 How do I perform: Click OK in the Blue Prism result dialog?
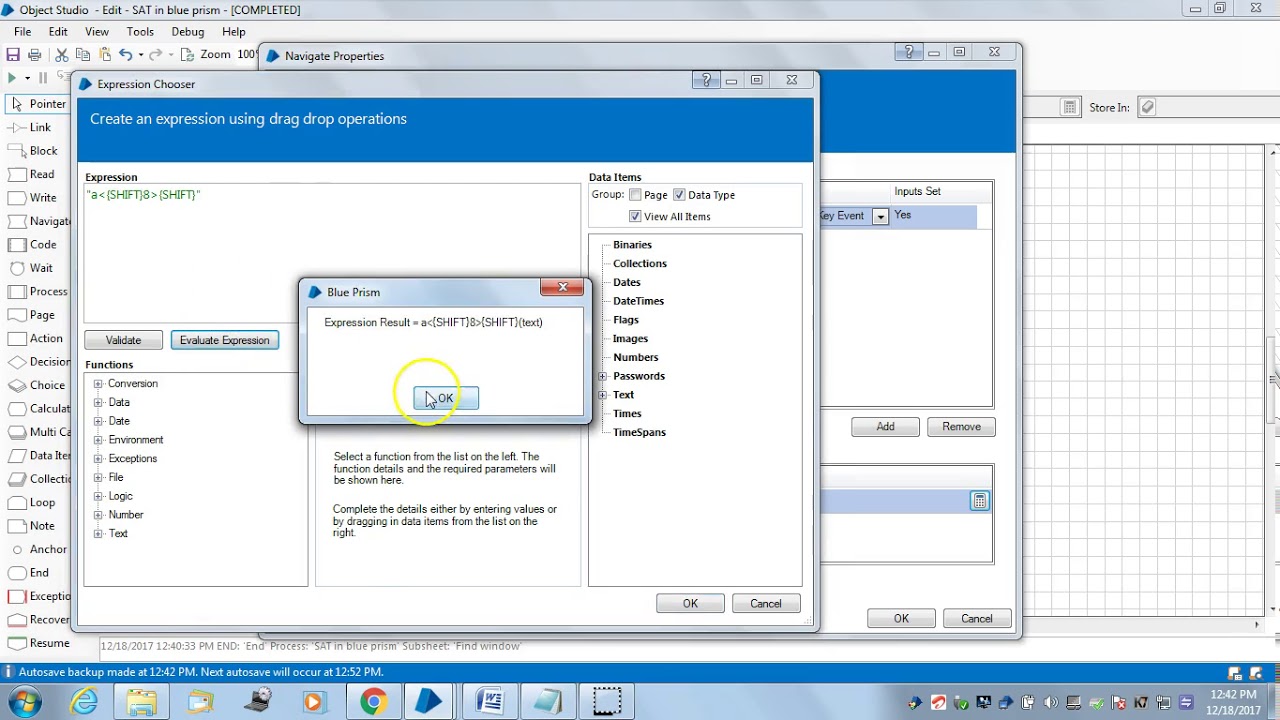(x=446, y=398)
